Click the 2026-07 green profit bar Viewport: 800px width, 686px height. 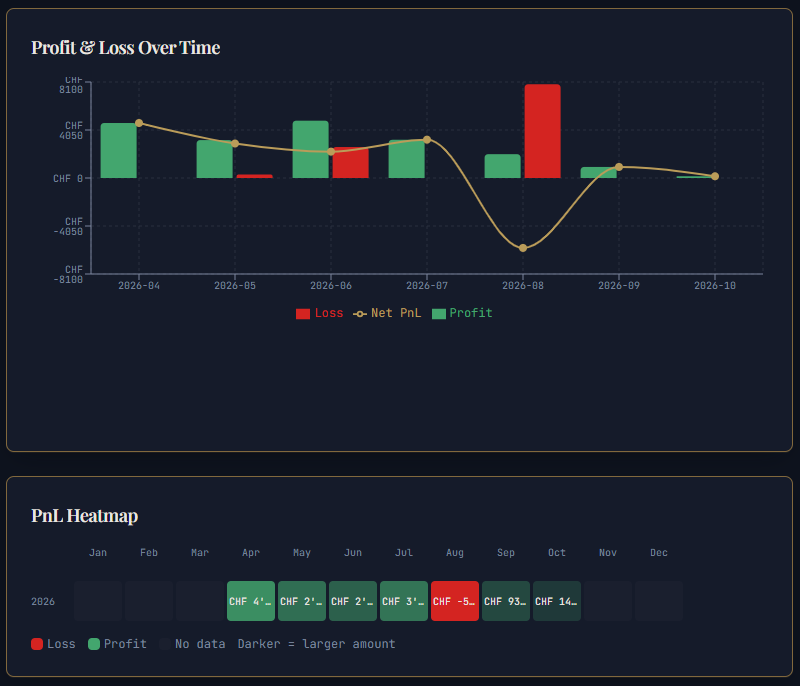coord(406,159)
